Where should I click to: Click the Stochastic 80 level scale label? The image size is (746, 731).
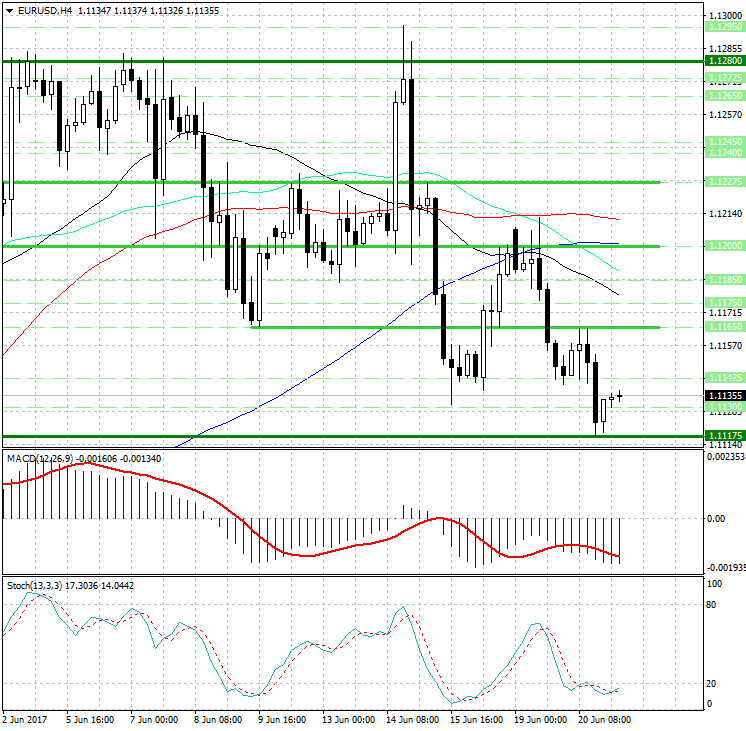click(714, 605)
